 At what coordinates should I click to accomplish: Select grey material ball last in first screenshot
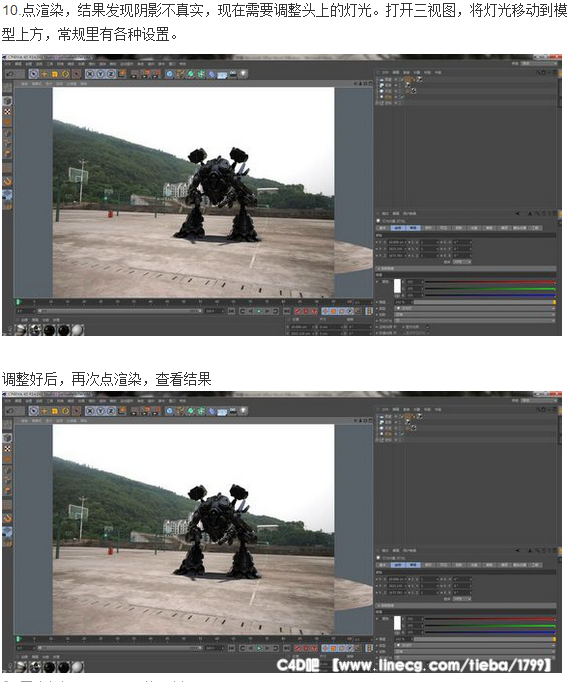coord(77,330)
